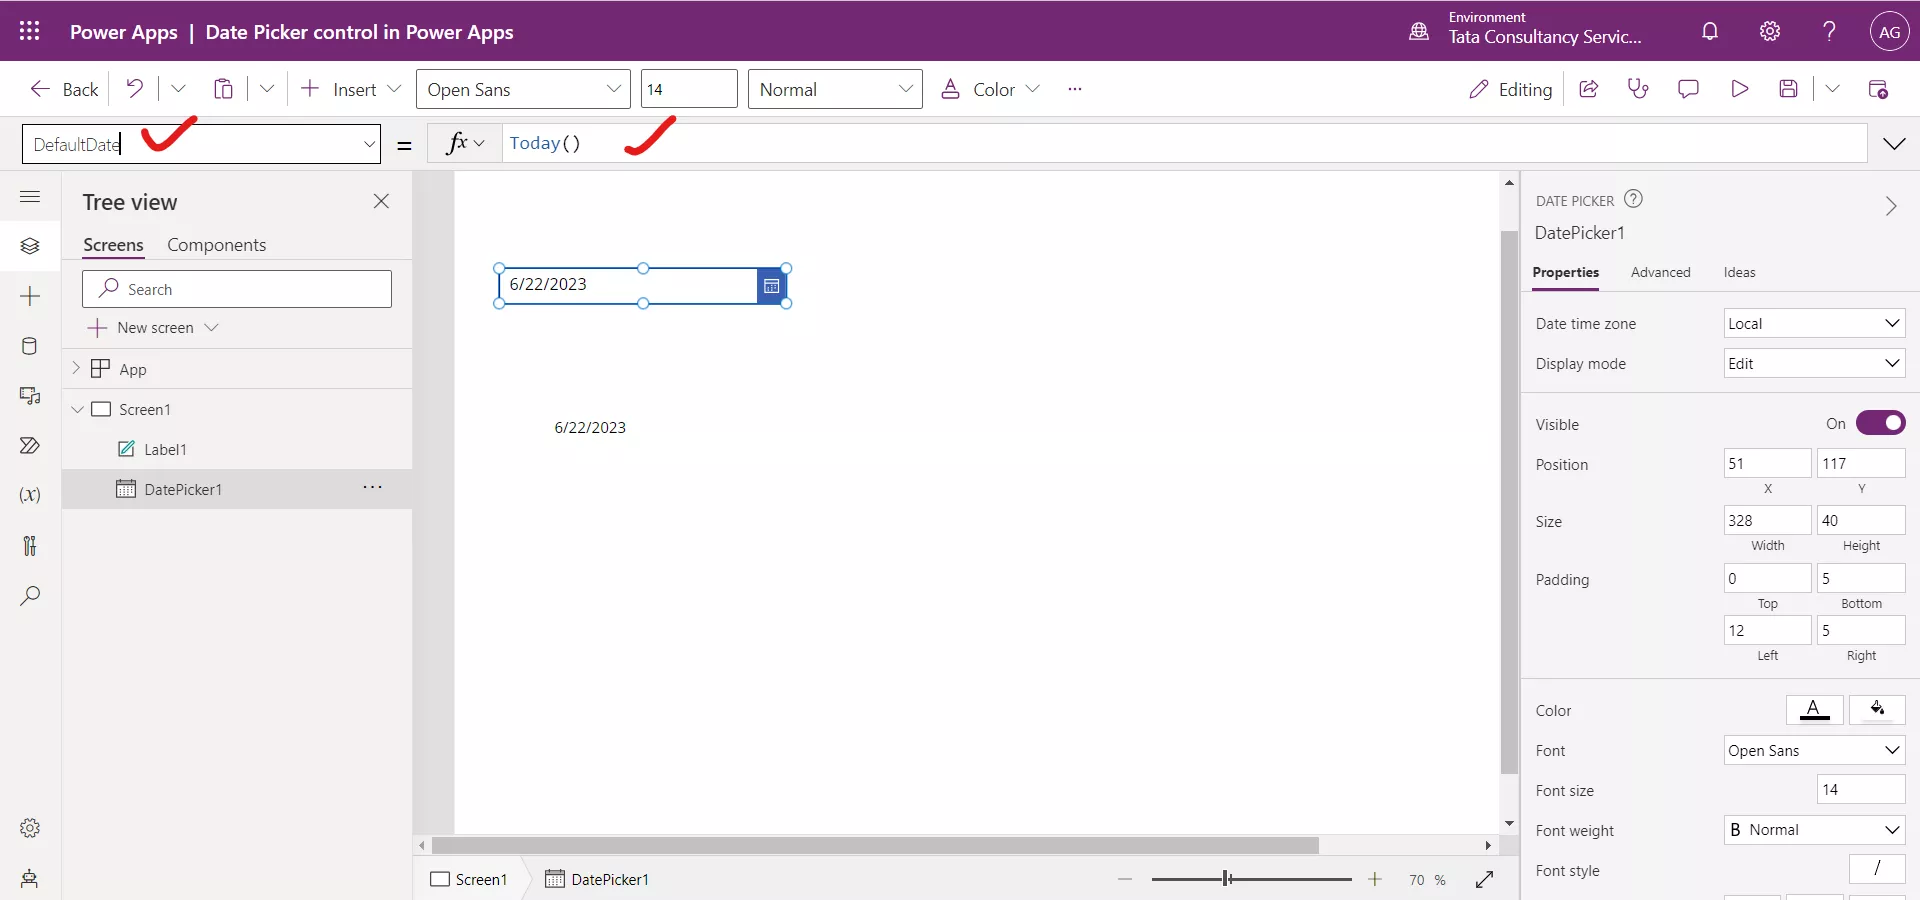This screenshot has width=1920, height=900.
Task: Open the Variables panel
Action: pyautogui.click(x=30, y=495)
